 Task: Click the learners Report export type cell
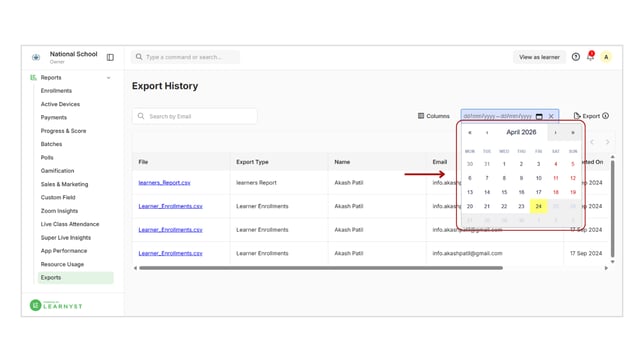[x=256, y=183]
